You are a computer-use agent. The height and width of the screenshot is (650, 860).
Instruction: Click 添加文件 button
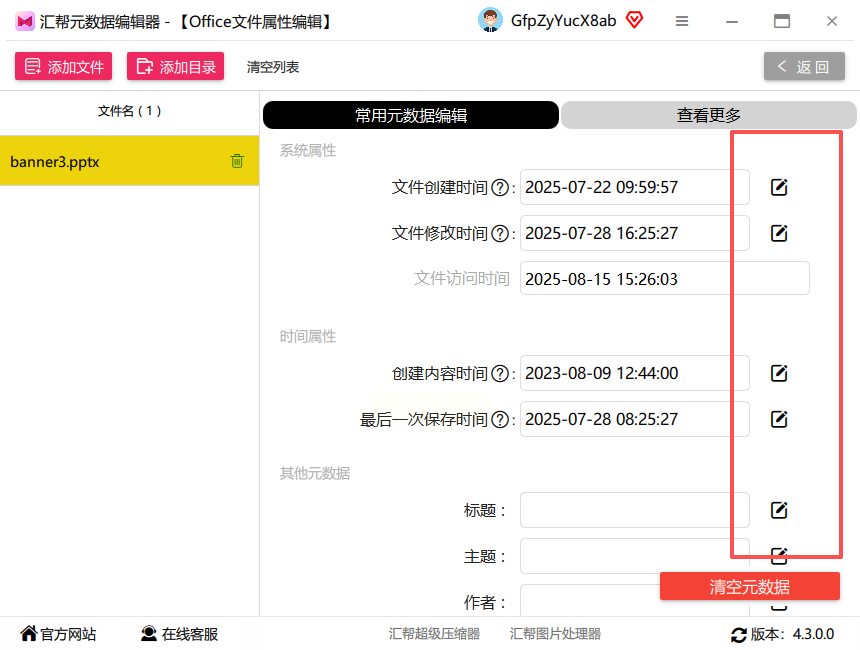(x=64, y=66)
